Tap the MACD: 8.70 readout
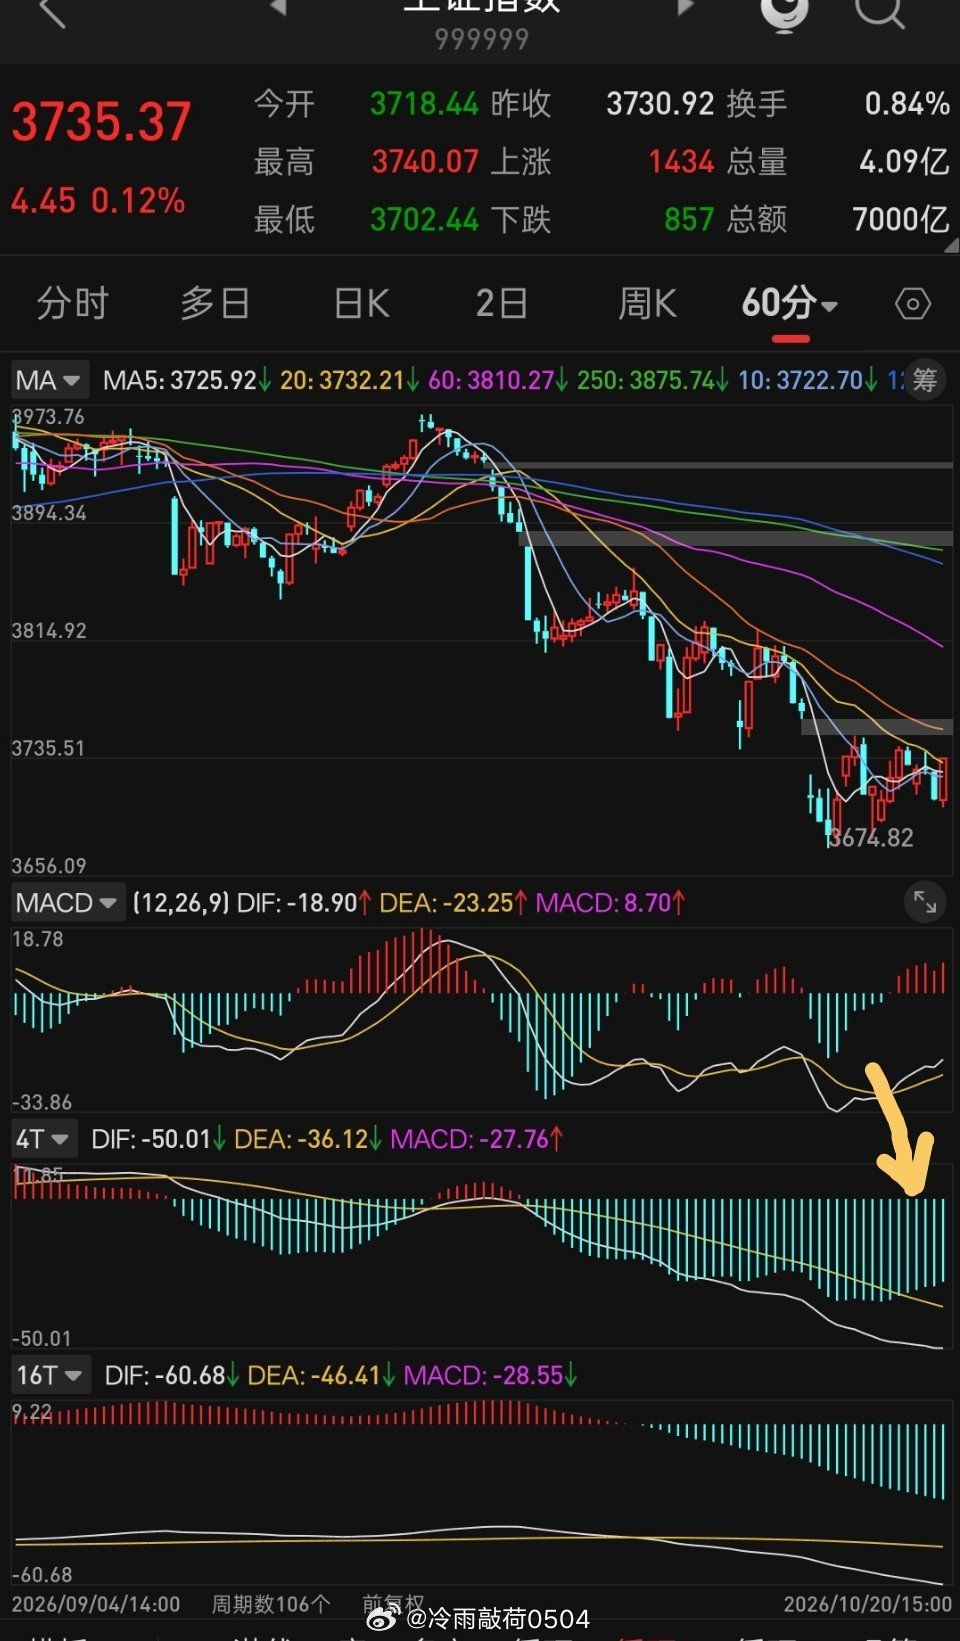Screen dimensions: 960x1641 [x=610, y=903]
